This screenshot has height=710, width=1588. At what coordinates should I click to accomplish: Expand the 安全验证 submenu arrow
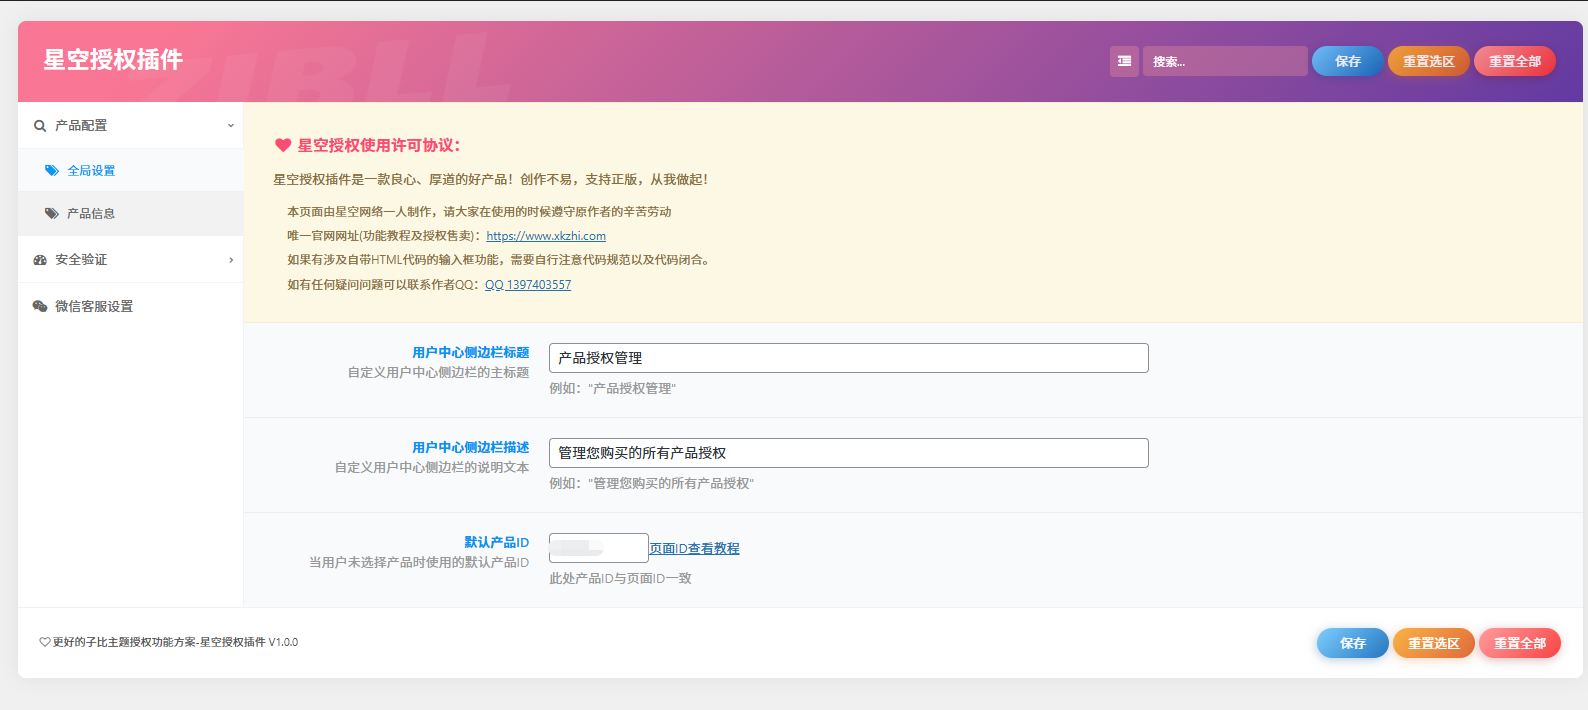(x=231, y=260)
